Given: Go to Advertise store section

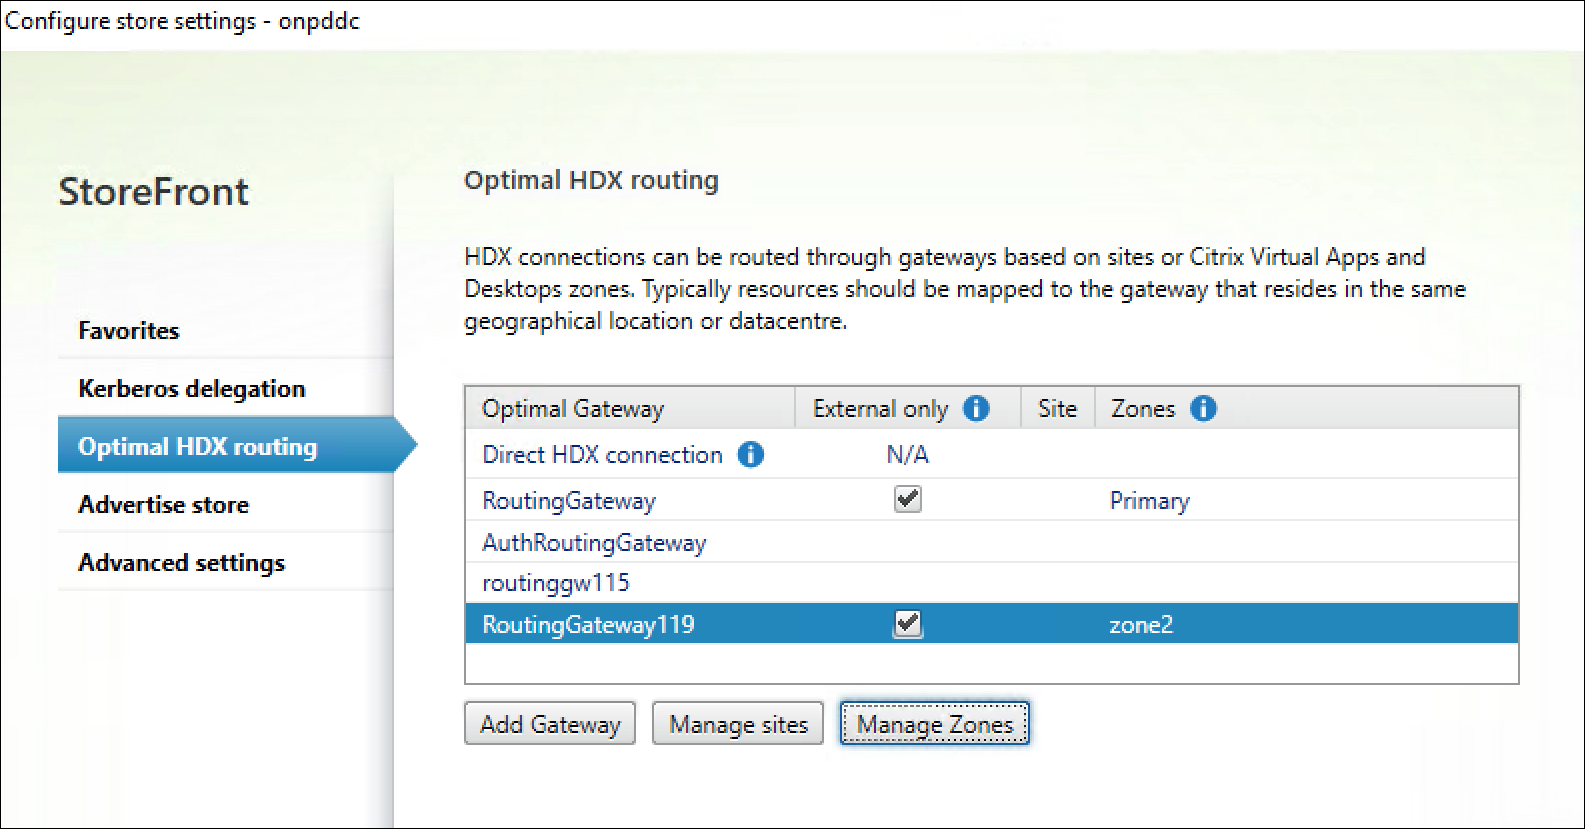Looking at the screenshot, I should click(x=164, y=505).
